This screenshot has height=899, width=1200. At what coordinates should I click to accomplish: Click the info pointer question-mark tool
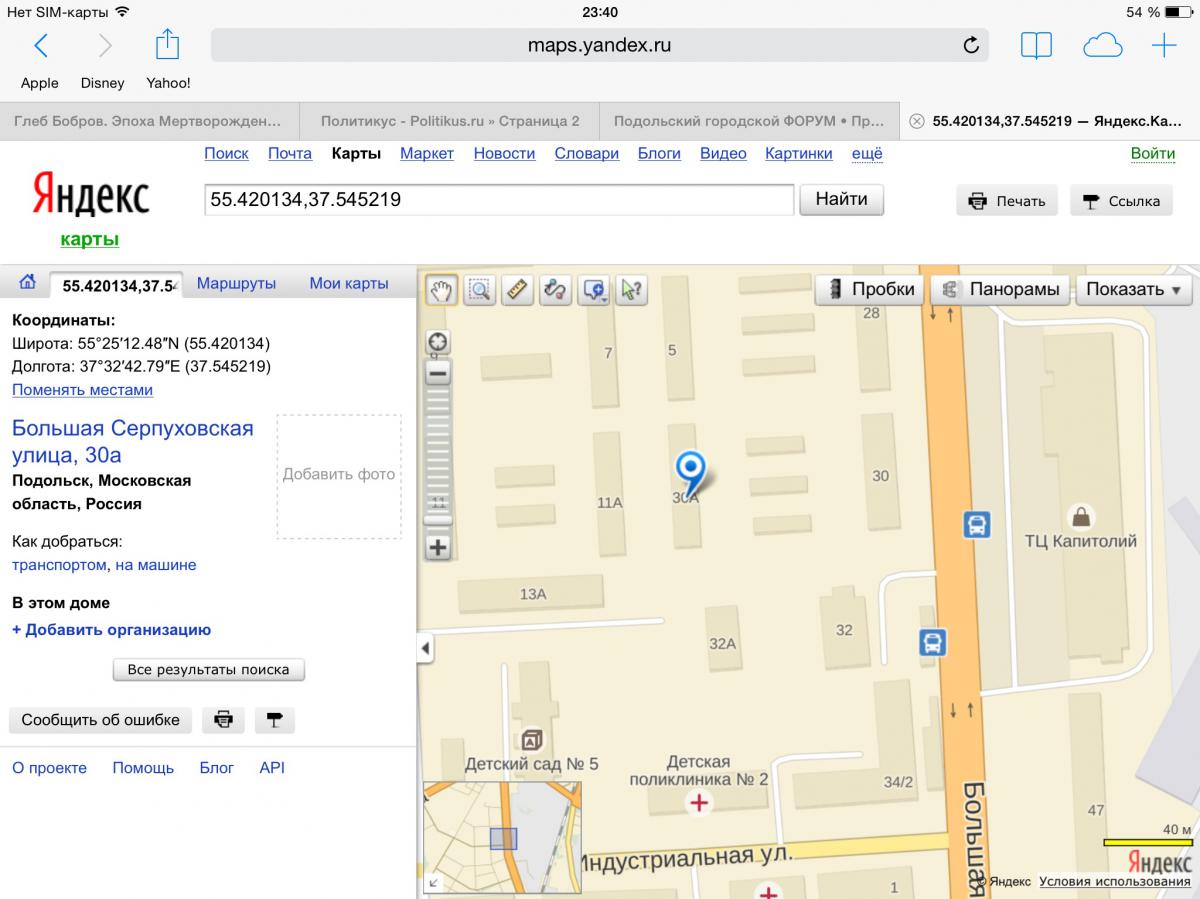coord(632,290)
